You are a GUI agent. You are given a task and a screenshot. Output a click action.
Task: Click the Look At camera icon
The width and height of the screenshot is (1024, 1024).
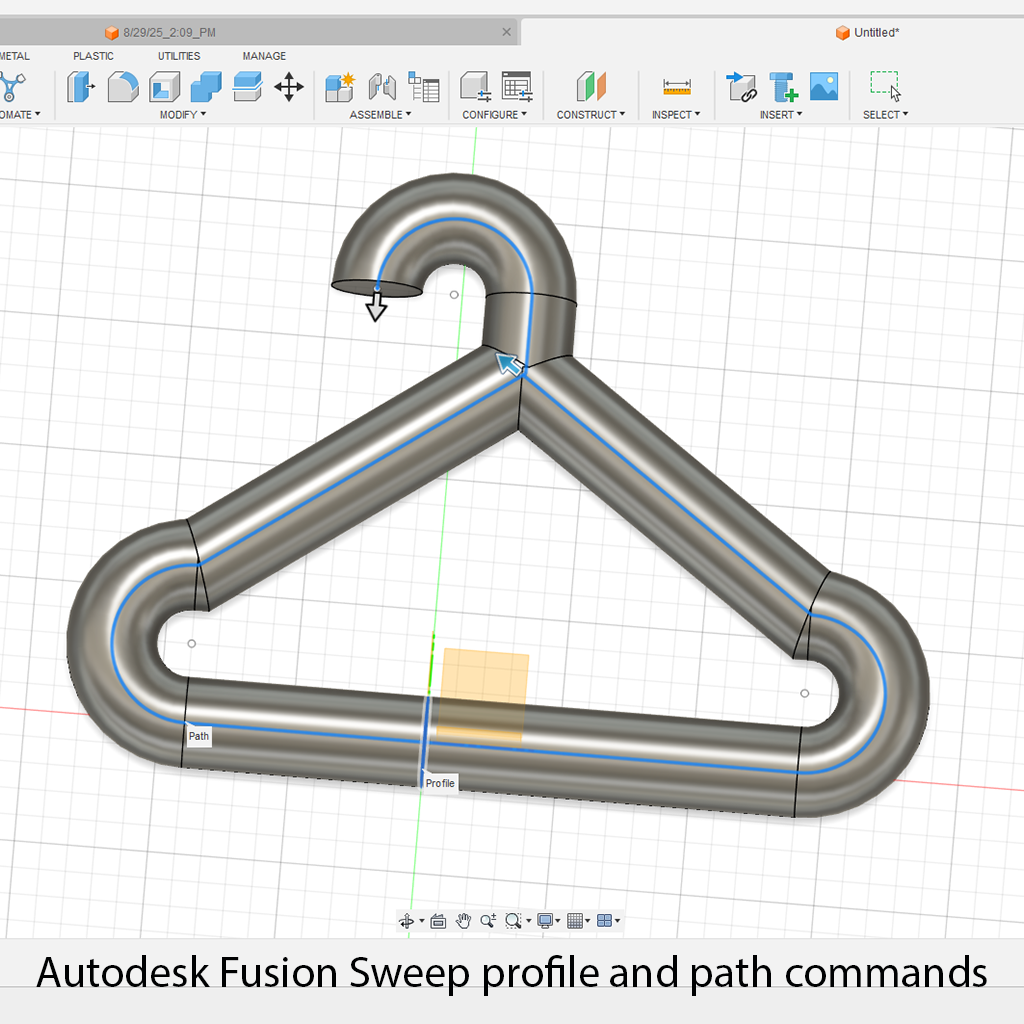[438, 921]
